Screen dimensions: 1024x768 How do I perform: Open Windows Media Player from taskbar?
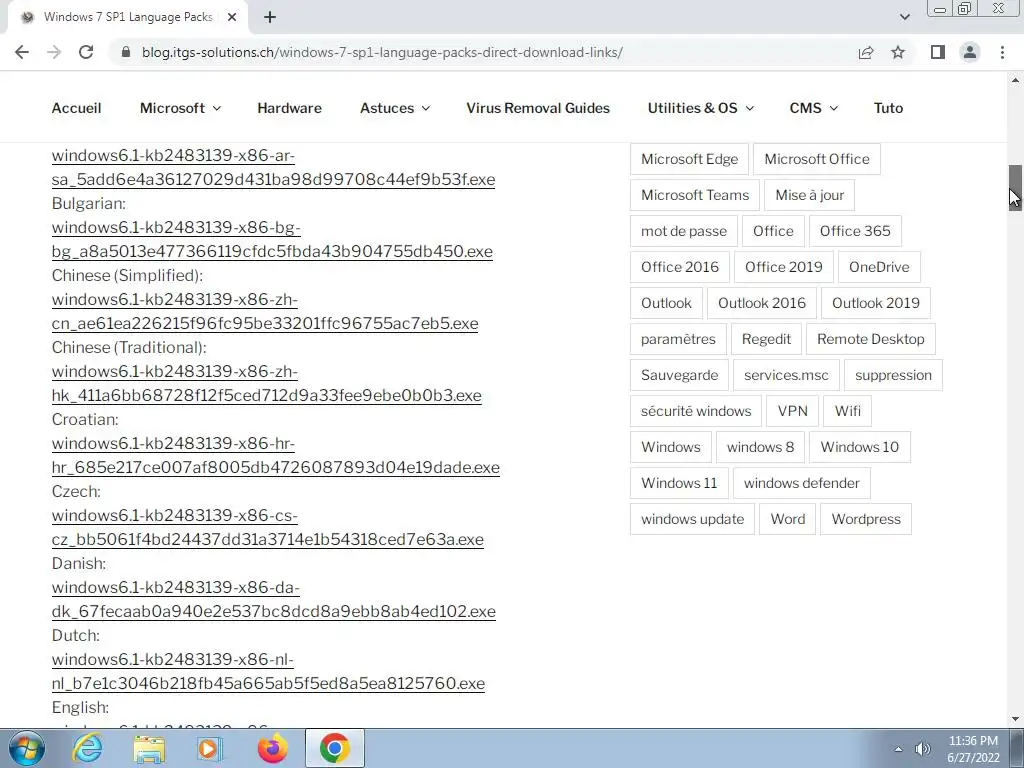pos(210,748)
